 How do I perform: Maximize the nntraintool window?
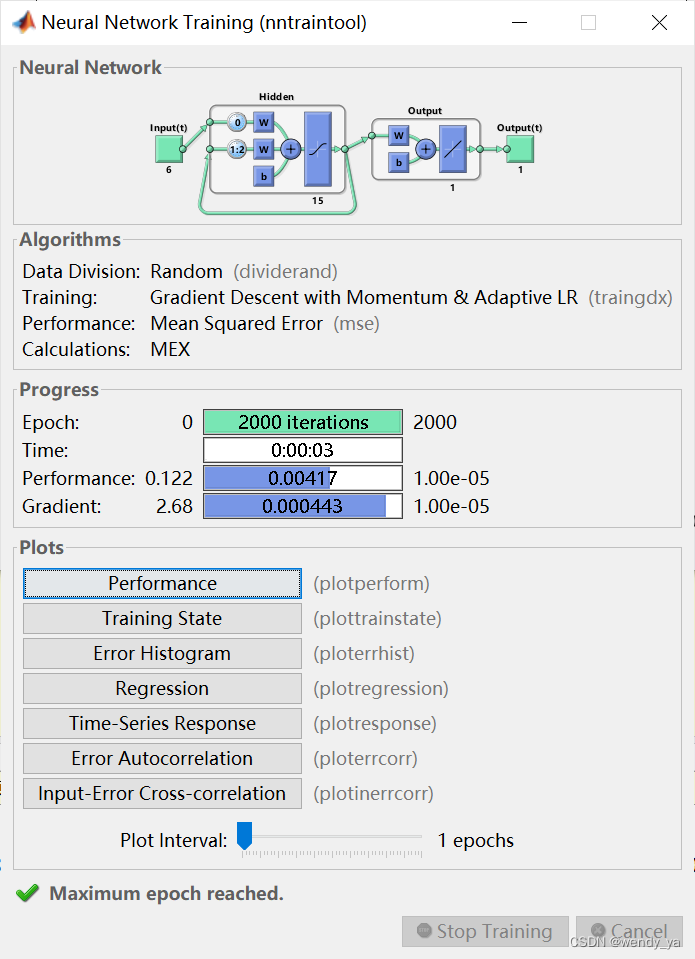588,22
